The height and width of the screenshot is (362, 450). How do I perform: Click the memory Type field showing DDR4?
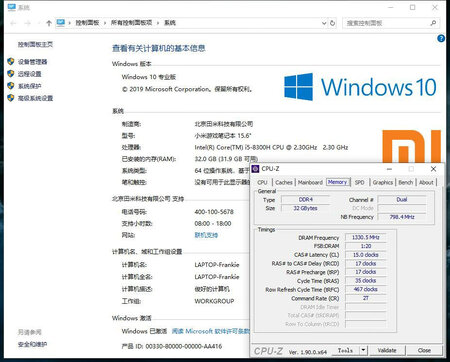[x=306, y=199]
